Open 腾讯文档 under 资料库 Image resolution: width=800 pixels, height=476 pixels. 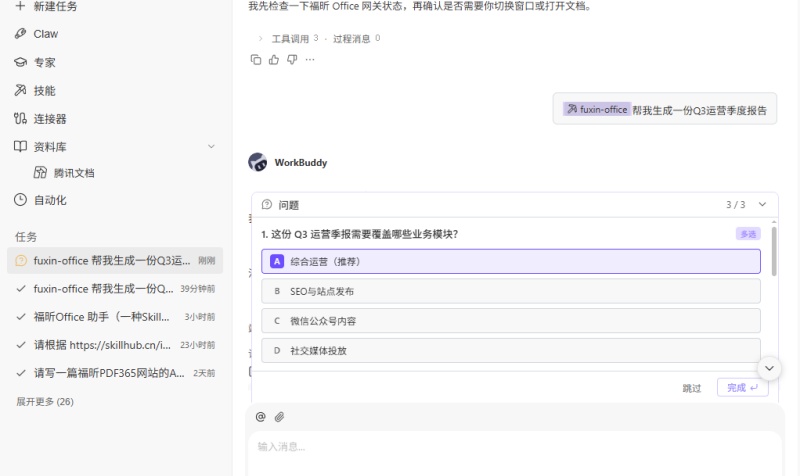pyautogui.click(x=74, y=173)
